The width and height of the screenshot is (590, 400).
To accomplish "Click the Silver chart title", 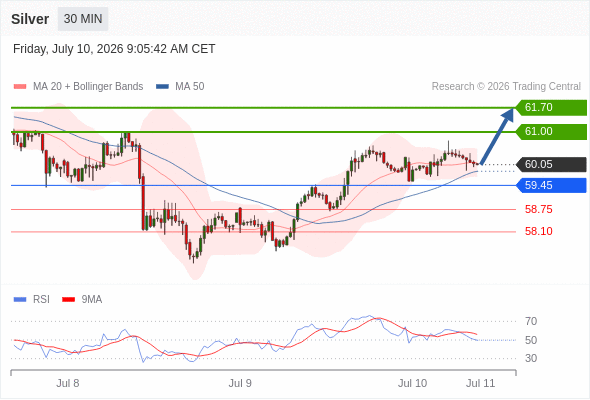I will [30, 19].
